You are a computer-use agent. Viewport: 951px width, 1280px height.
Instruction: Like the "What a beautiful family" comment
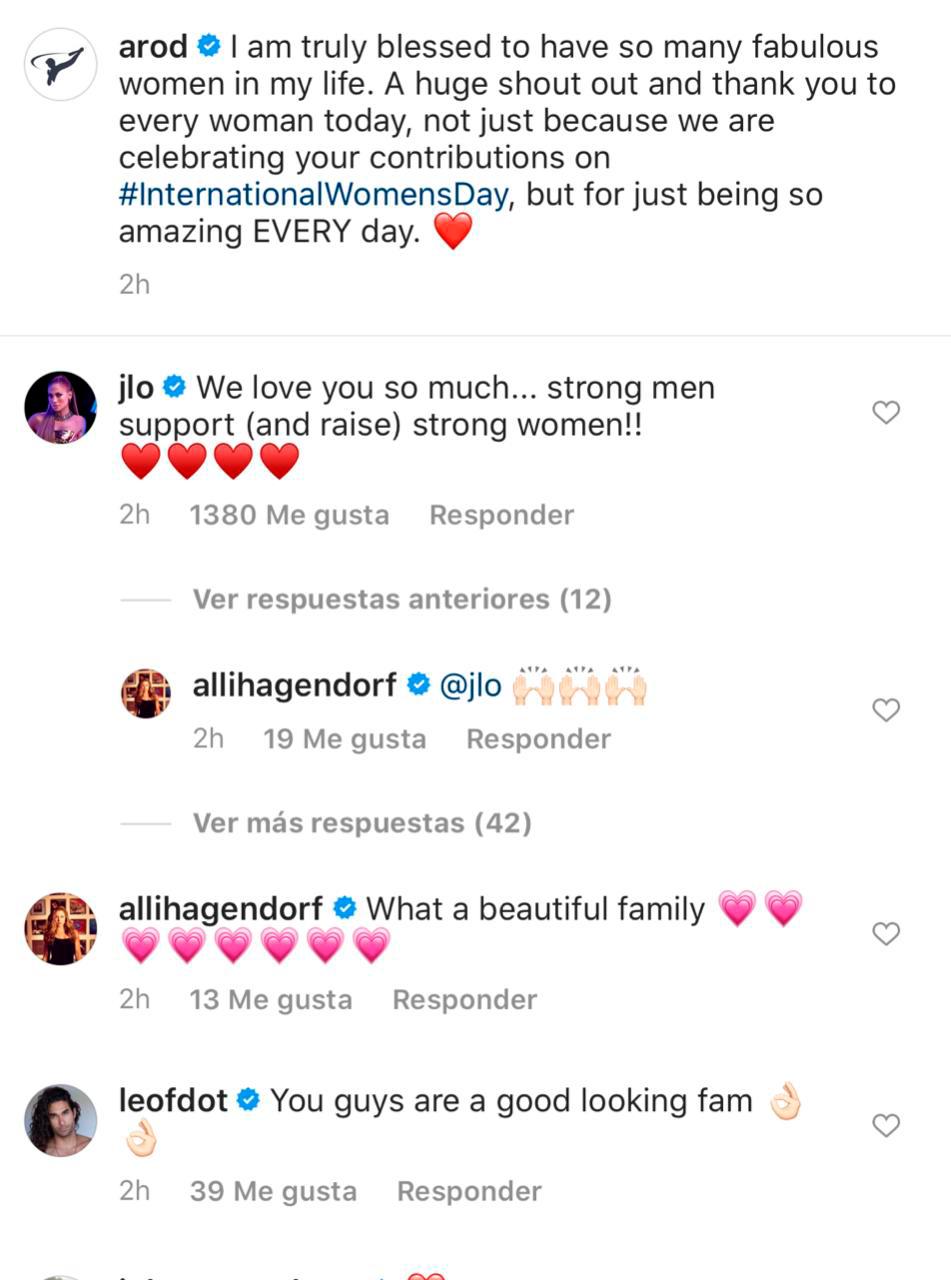[886, 934]
